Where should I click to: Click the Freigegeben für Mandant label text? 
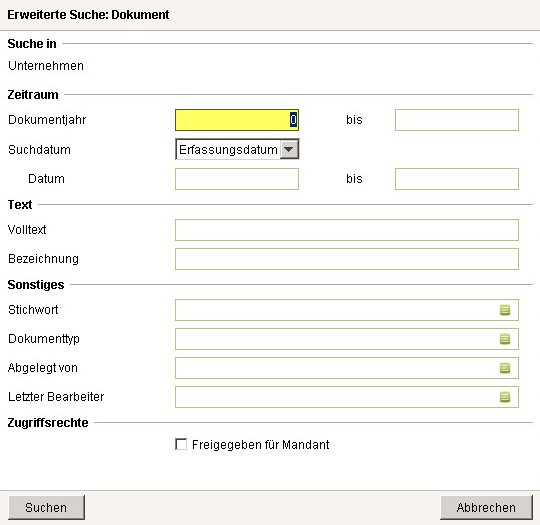click(260, 445)
